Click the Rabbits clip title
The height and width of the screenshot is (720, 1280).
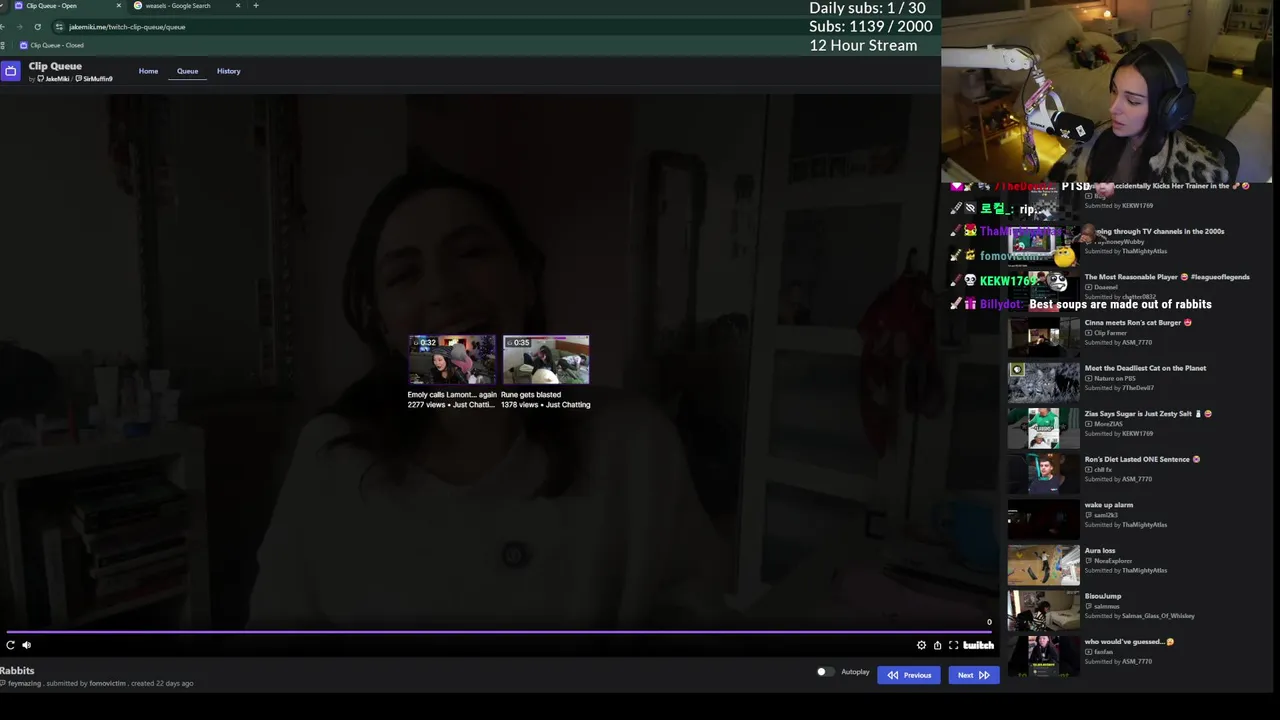[17, 671]
